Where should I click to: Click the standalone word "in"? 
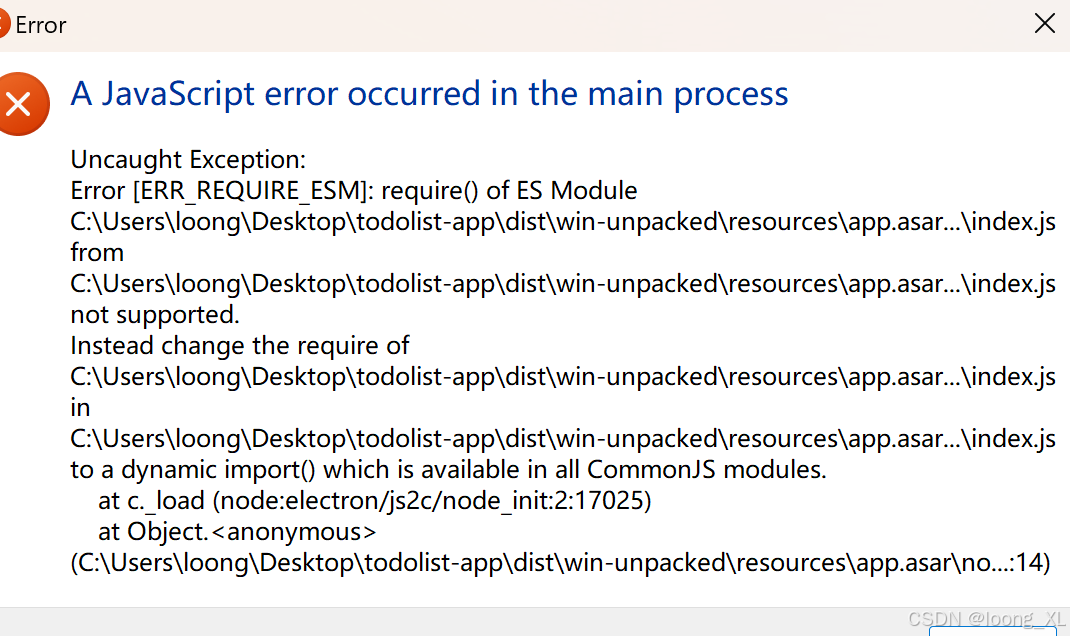[x=80, y=408]
